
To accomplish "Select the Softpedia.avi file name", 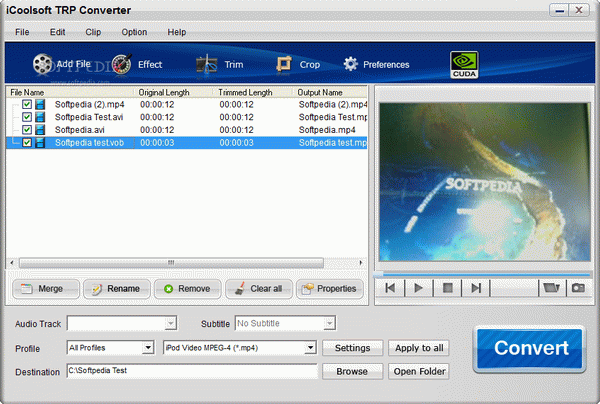I will 80,130.
